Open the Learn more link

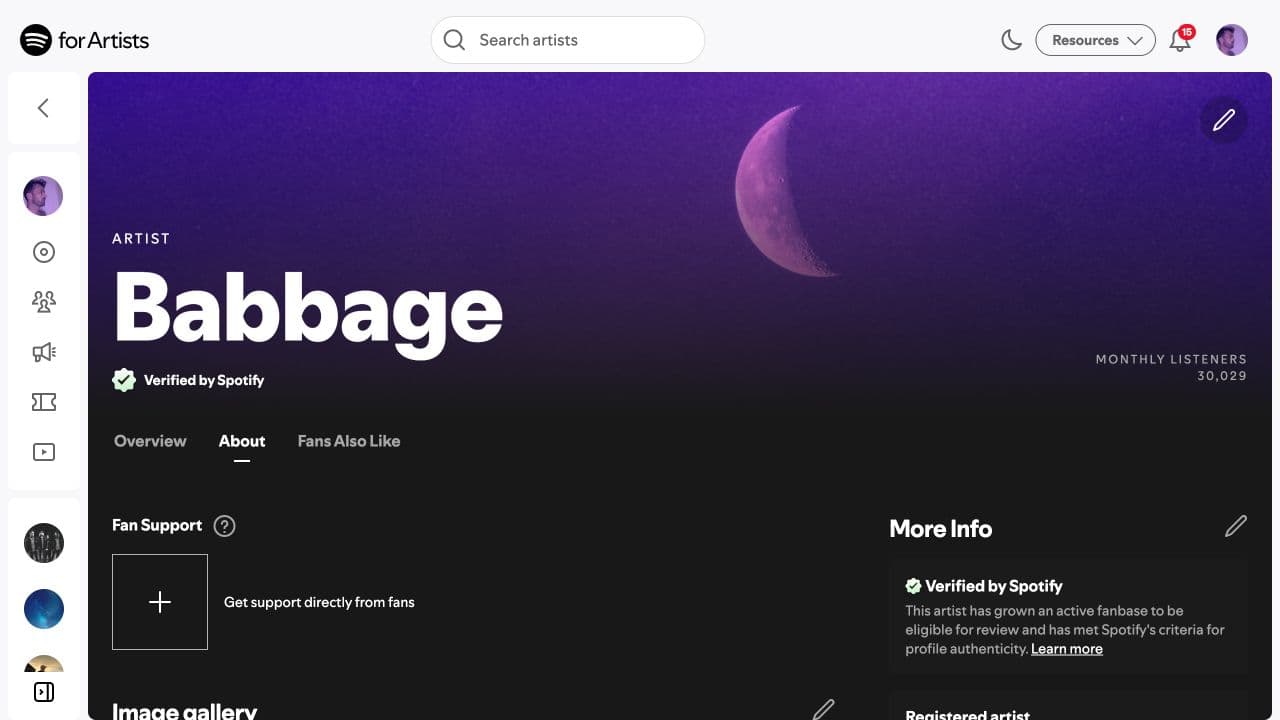(x=1067, y=649)
